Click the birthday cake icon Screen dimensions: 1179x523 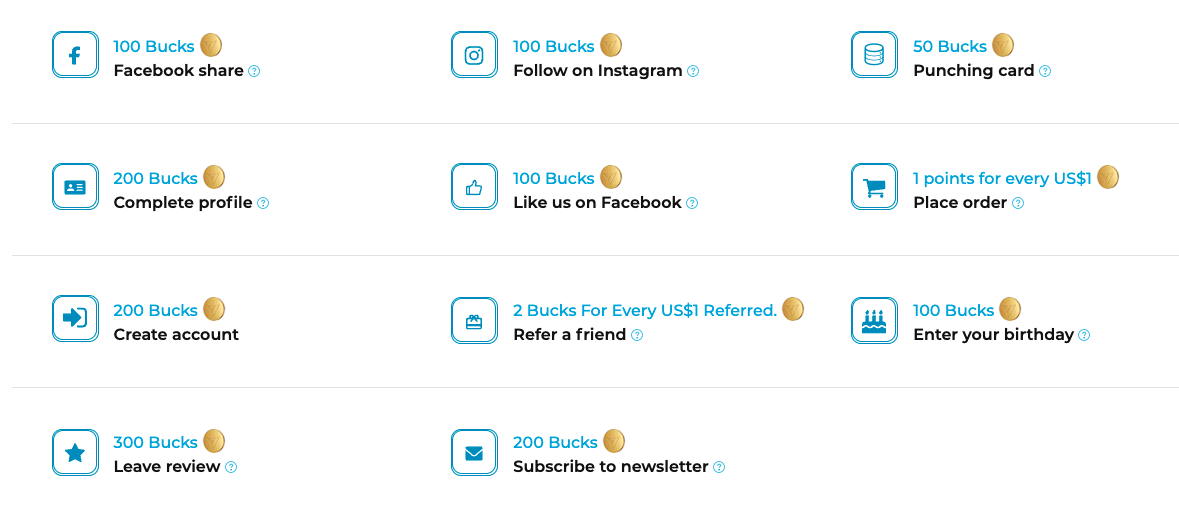(x=874, y=321)
